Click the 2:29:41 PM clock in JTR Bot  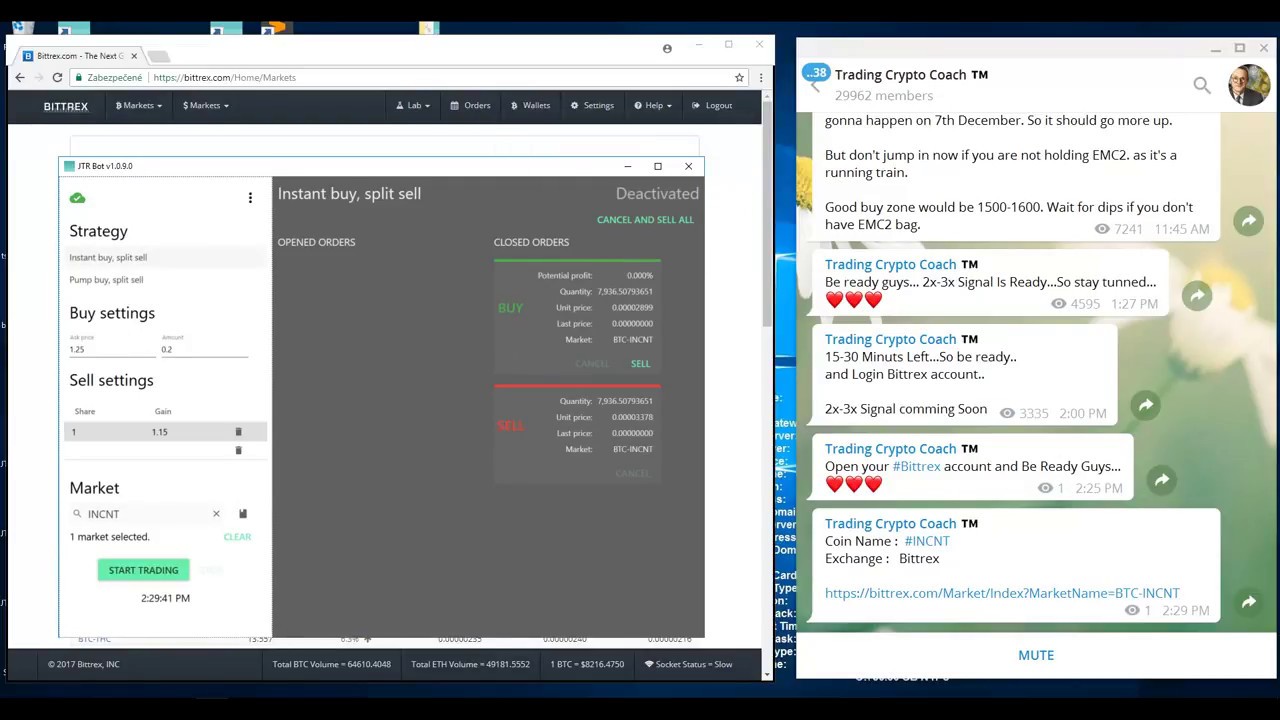[x=165, y=598]
